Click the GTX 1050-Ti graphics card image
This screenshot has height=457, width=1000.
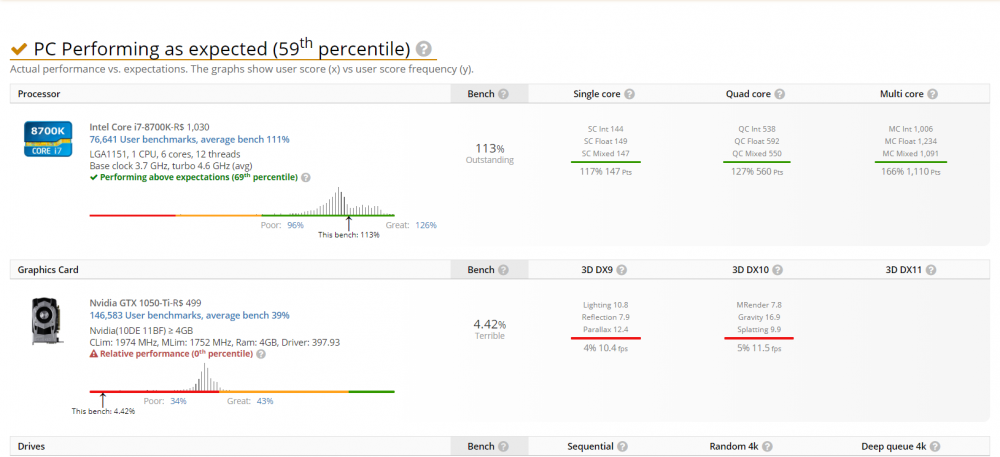coord(47,322)
